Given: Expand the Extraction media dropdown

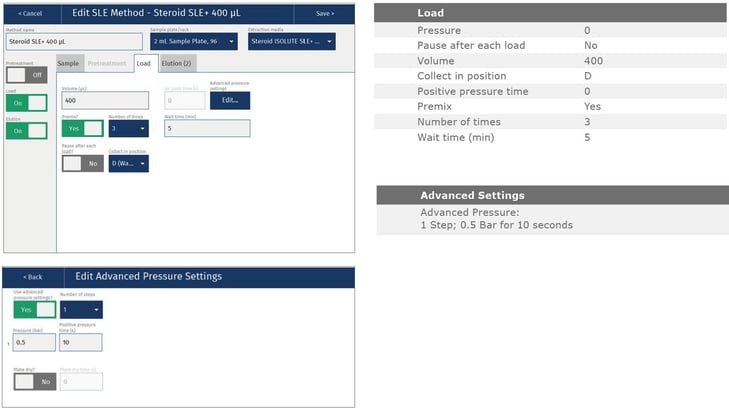Looking at the screenshot, I should point(291,42).
